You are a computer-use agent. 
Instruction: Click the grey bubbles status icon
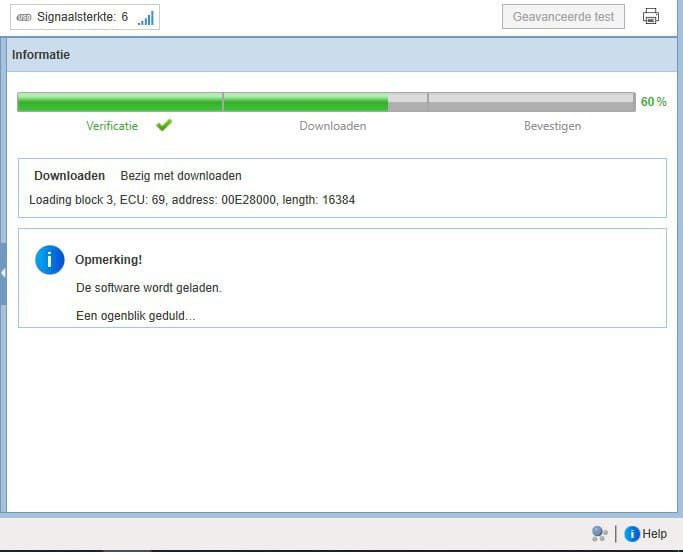coord(599,534)
